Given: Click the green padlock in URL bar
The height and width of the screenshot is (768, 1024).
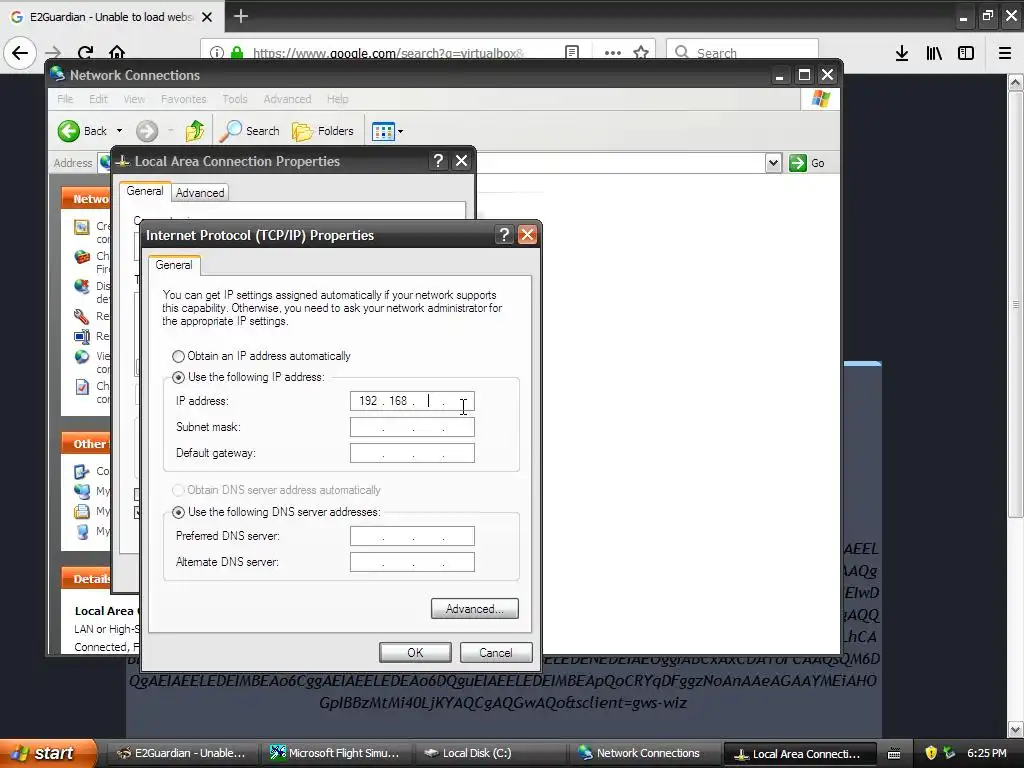Looking at the screenshot, I should coord(237,53).
